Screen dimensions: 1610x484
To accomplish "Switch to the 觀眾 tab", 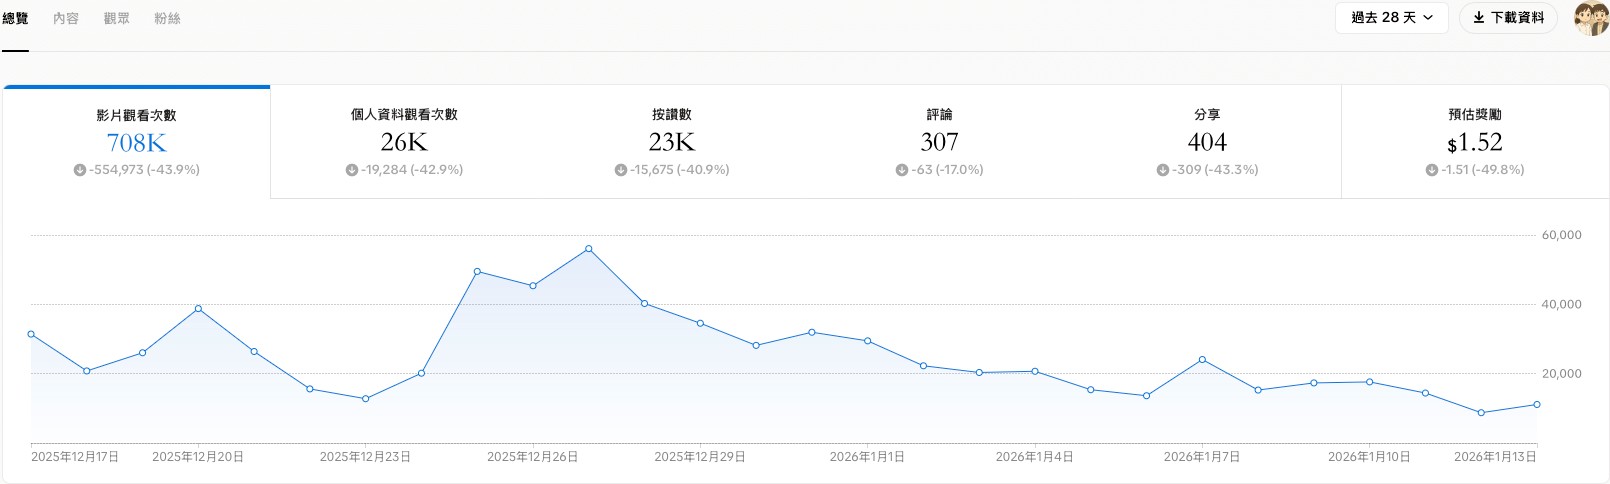I will coord(117,19).
